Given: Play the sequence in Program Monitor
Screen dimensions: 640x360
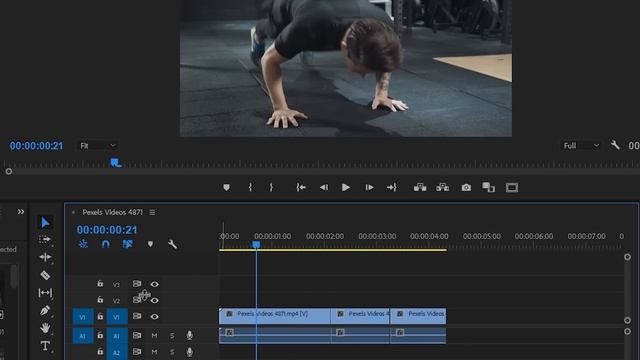Looking at the screenshot, I should 346,187.
